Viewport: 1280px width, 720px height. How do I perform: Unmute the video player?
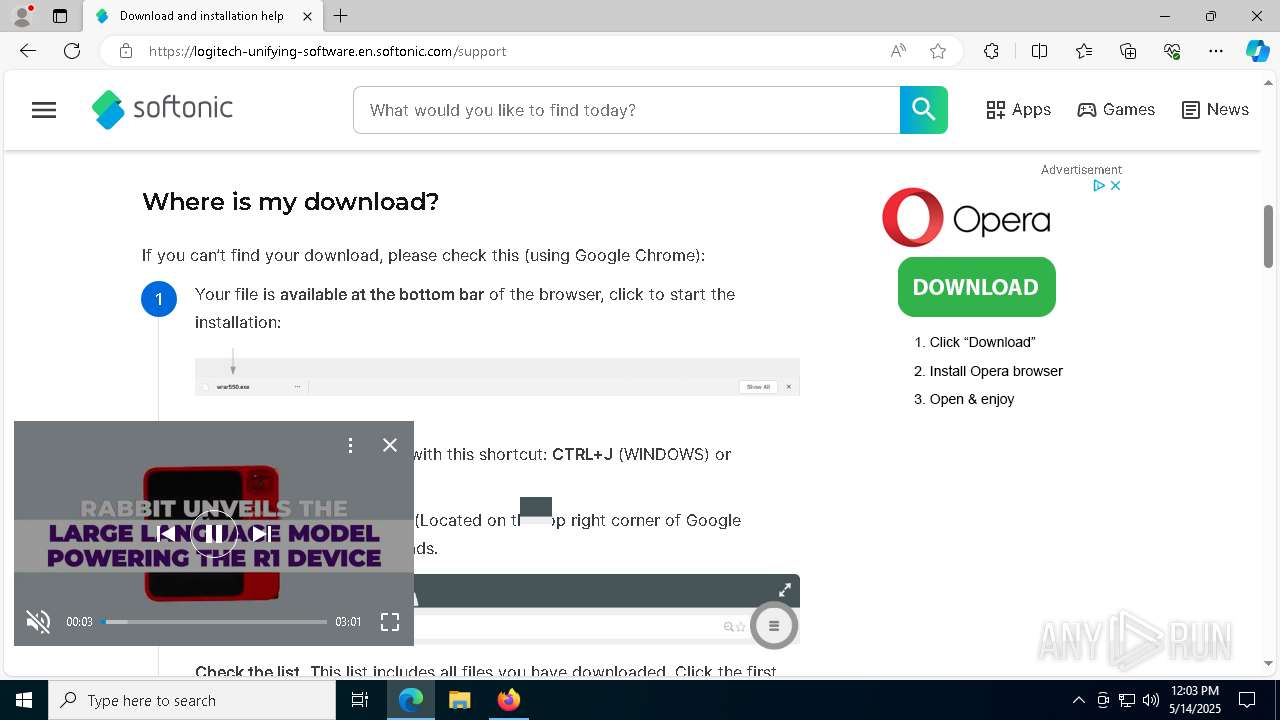(38, 622)
